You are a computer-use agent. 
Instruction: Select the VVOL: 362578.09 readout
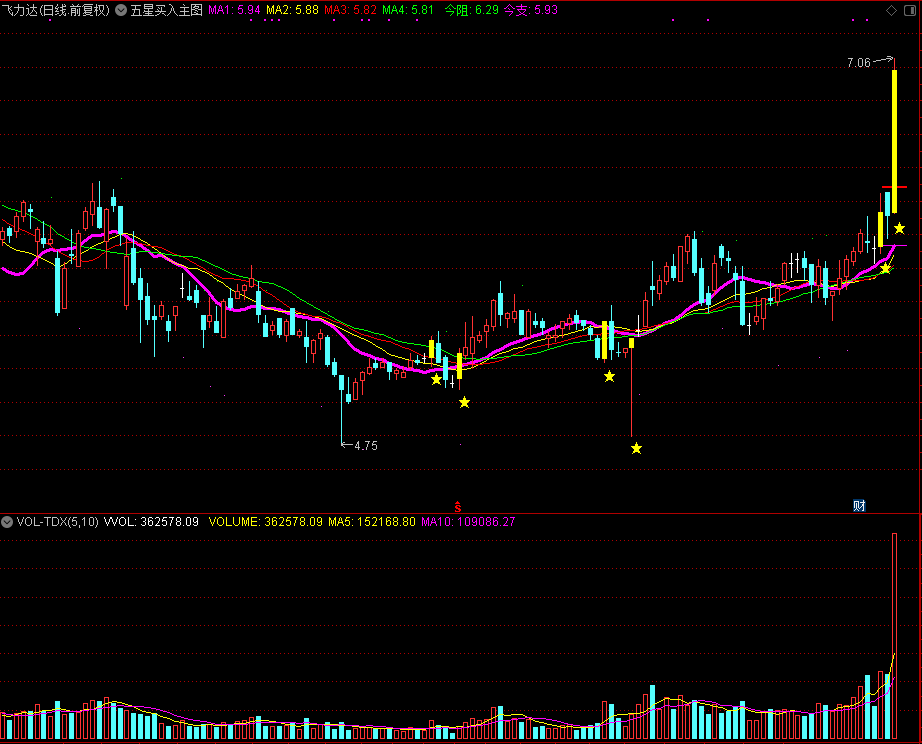point(151,522)
